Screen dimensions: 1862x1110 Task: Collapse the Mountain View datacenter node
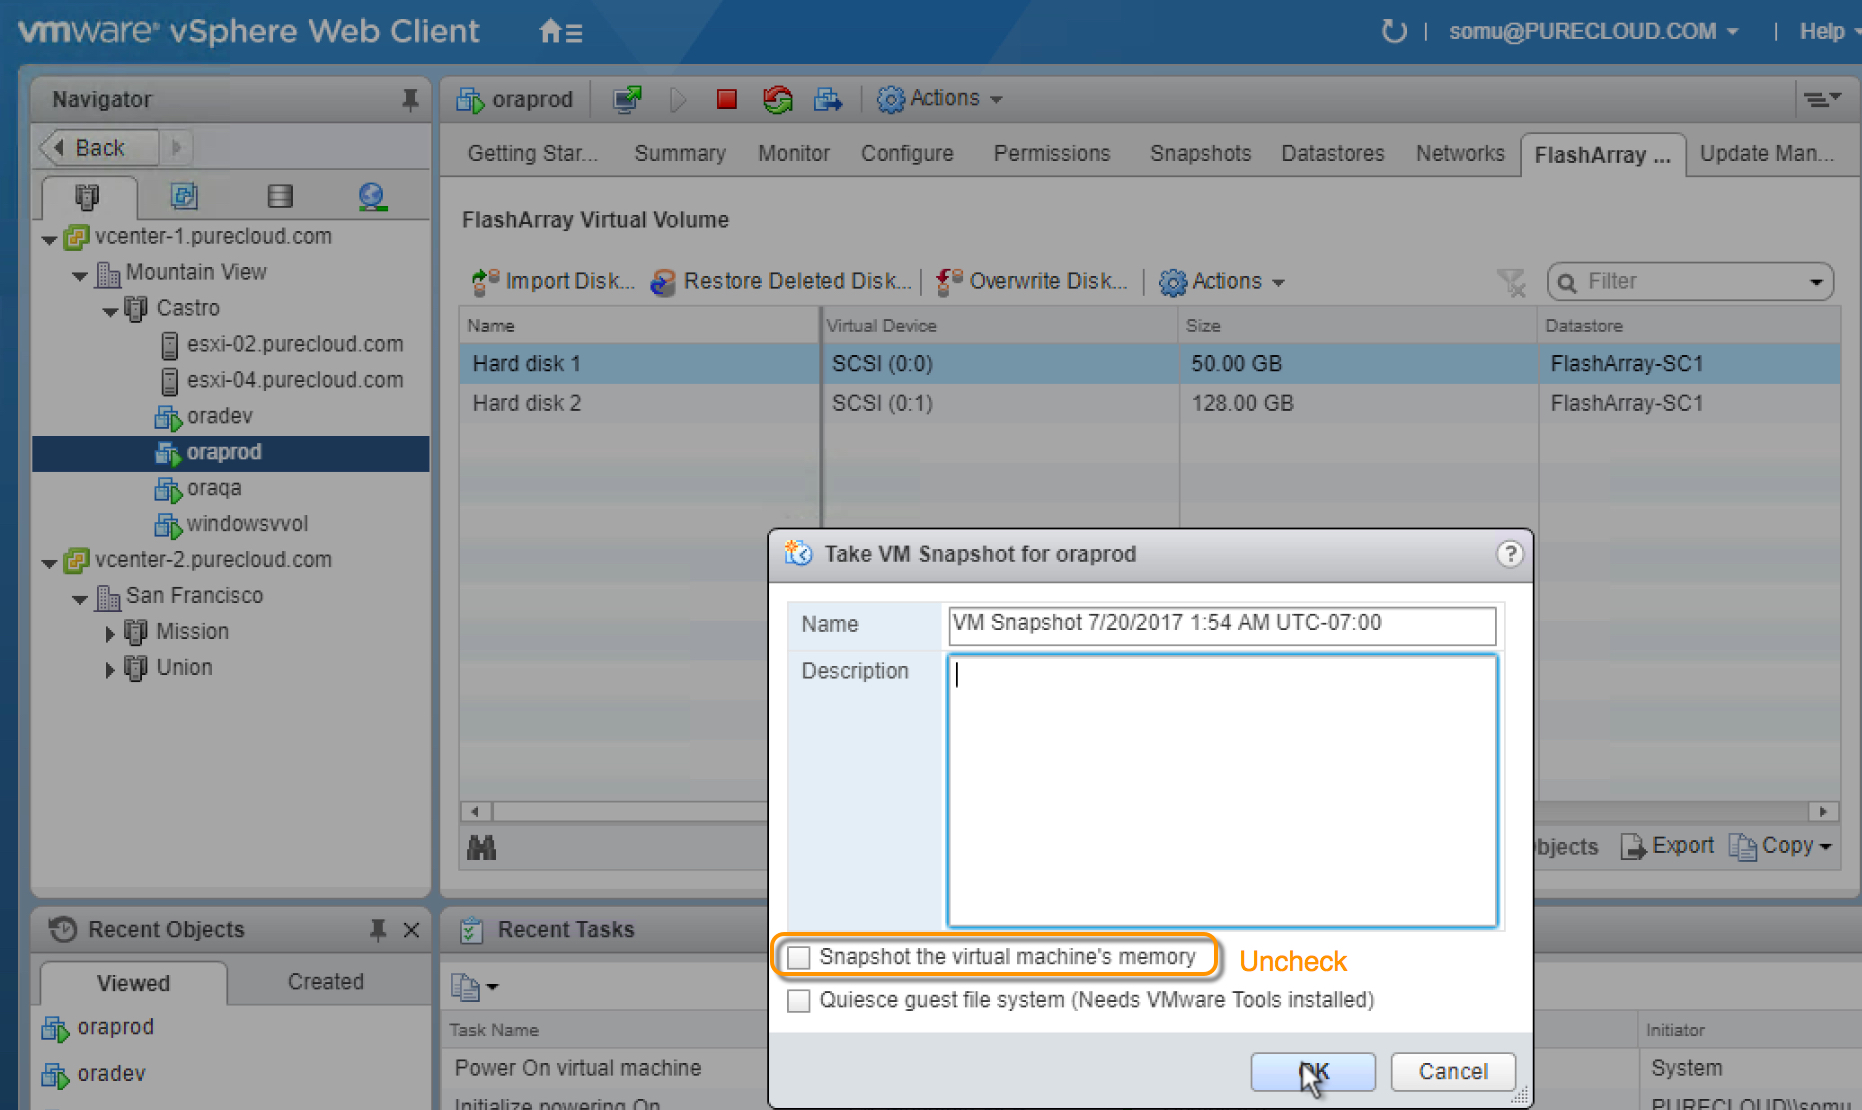[x=80, y=275]
